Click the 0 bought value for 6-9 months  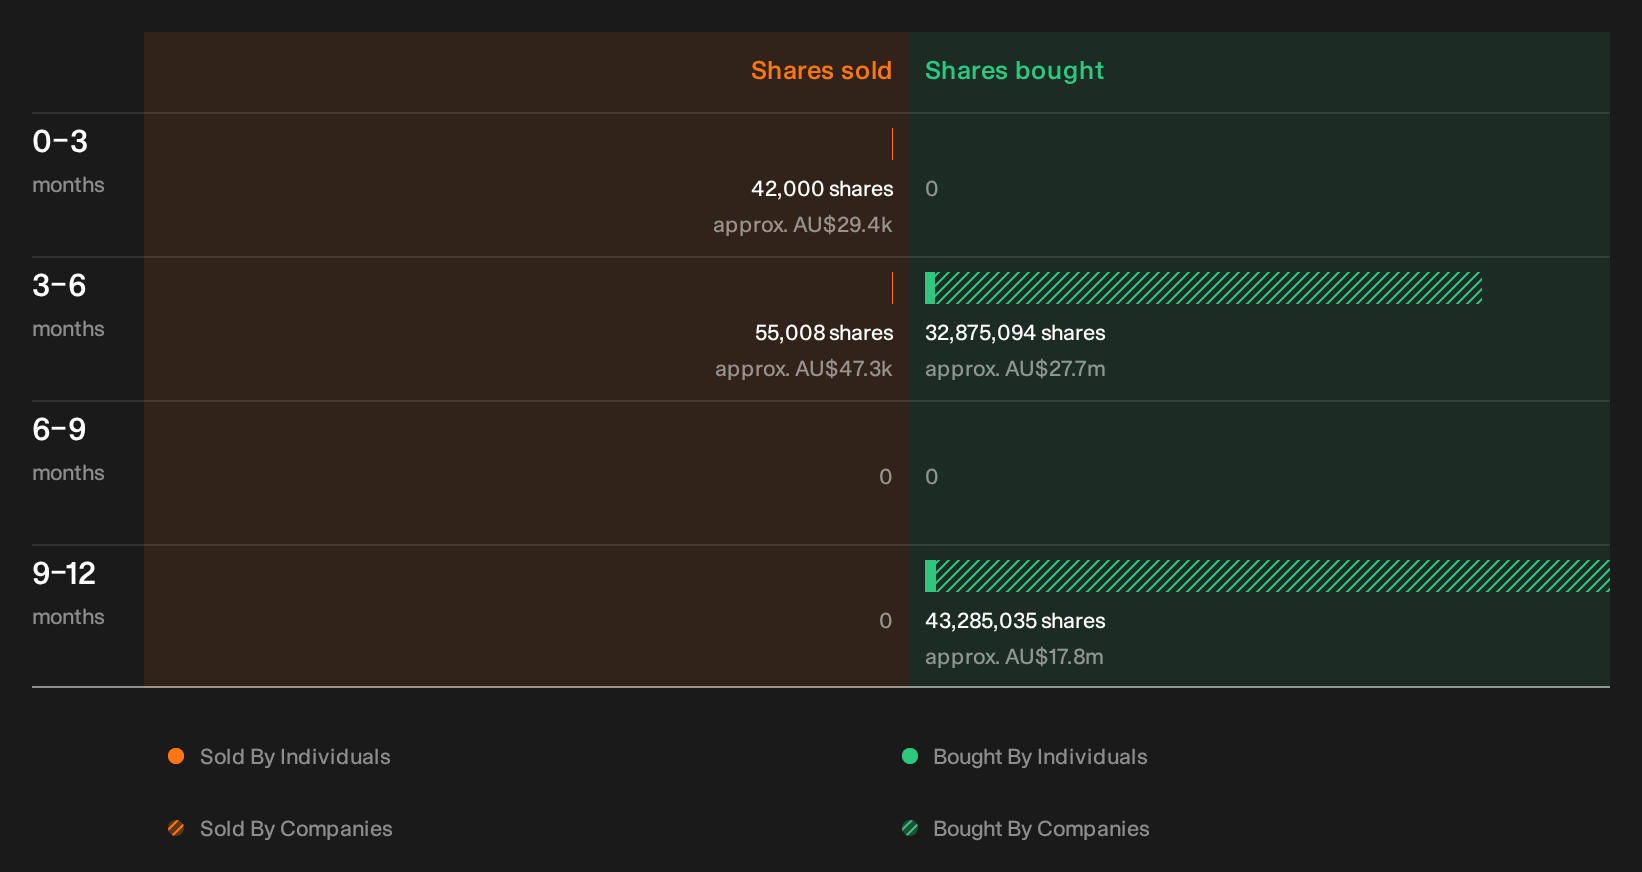(x=931, y=477)
